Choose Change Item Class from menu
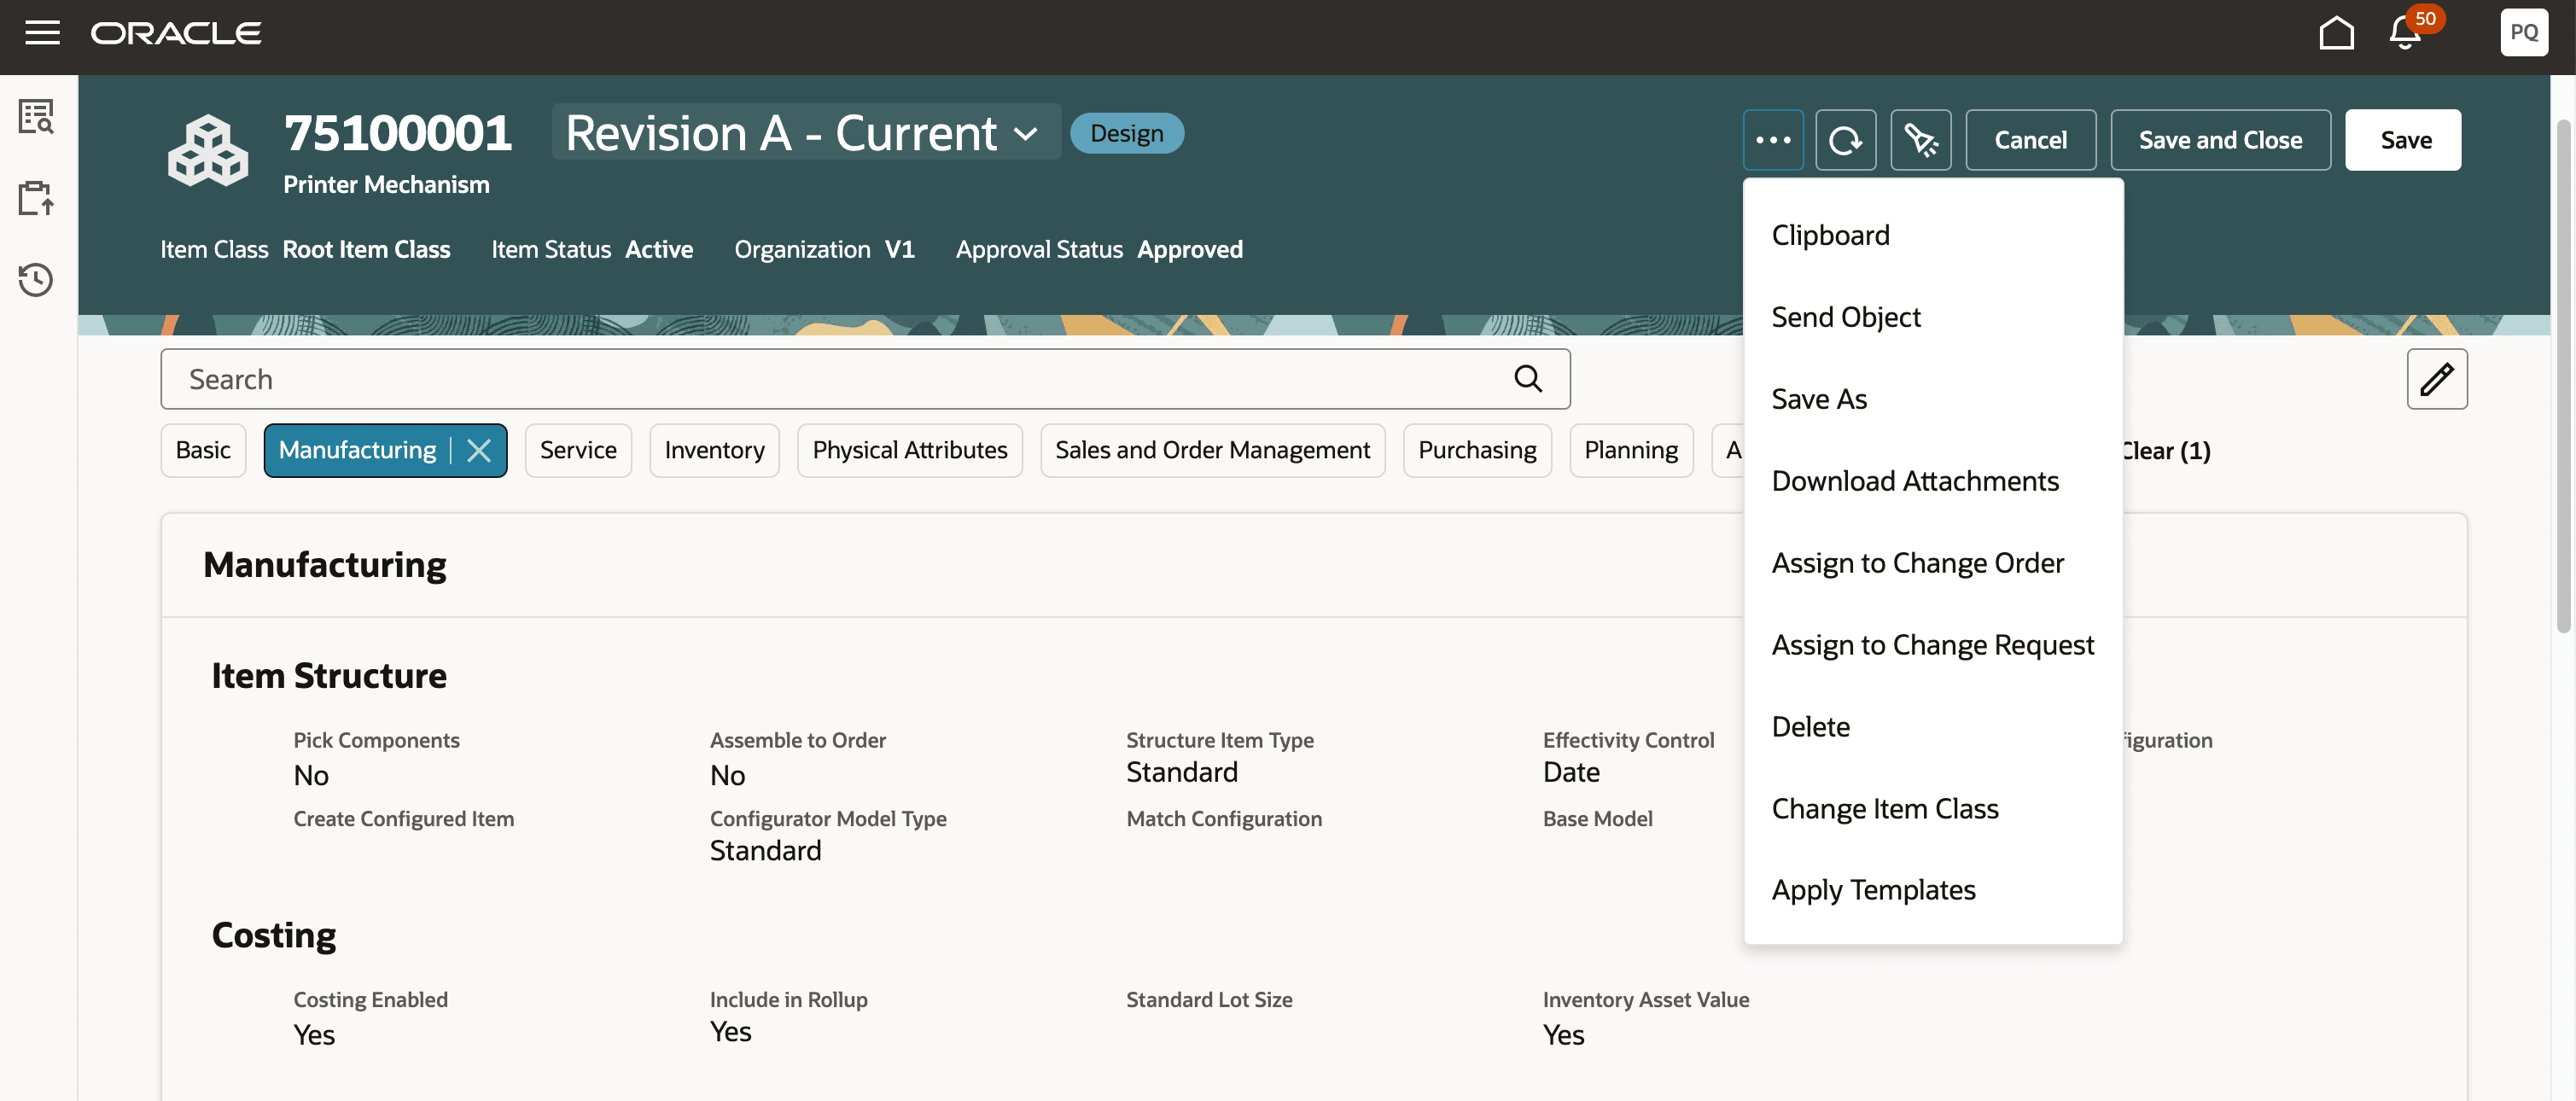 (x=1884, y=808)
